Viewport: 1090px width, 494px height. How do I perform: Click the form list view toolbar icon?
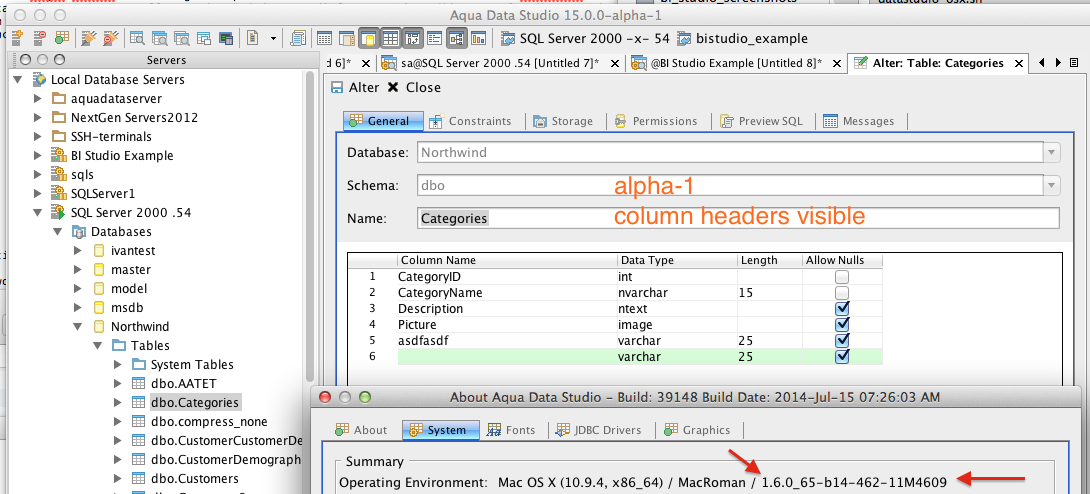point(435,39)
